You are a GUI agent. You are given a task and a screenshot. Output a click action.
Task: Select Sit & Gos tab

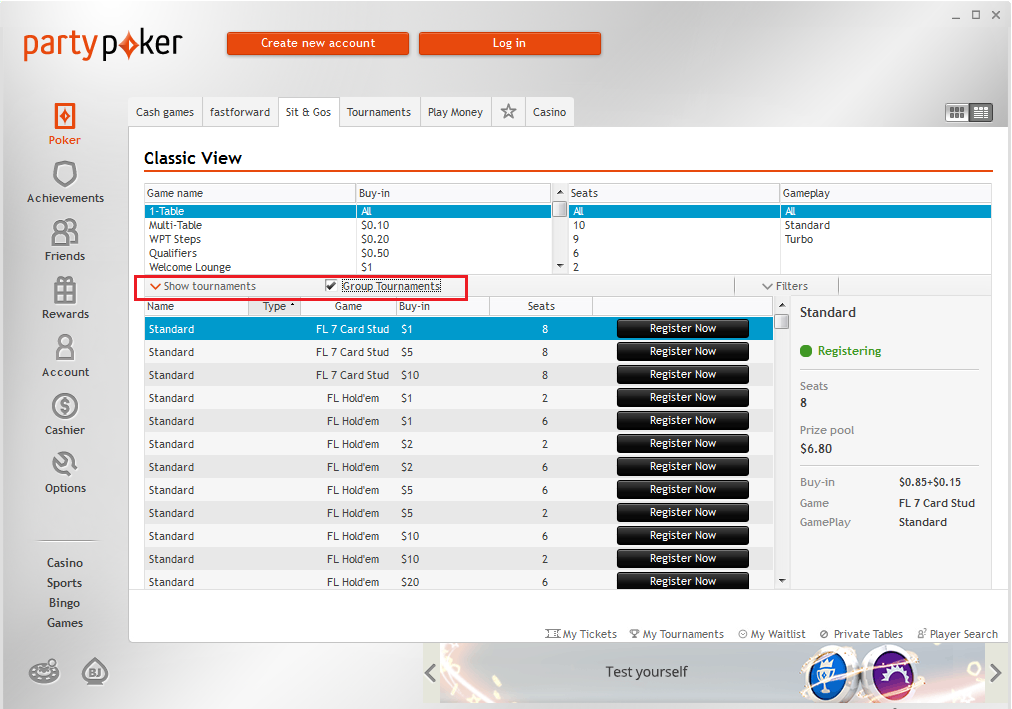[309, 112]
